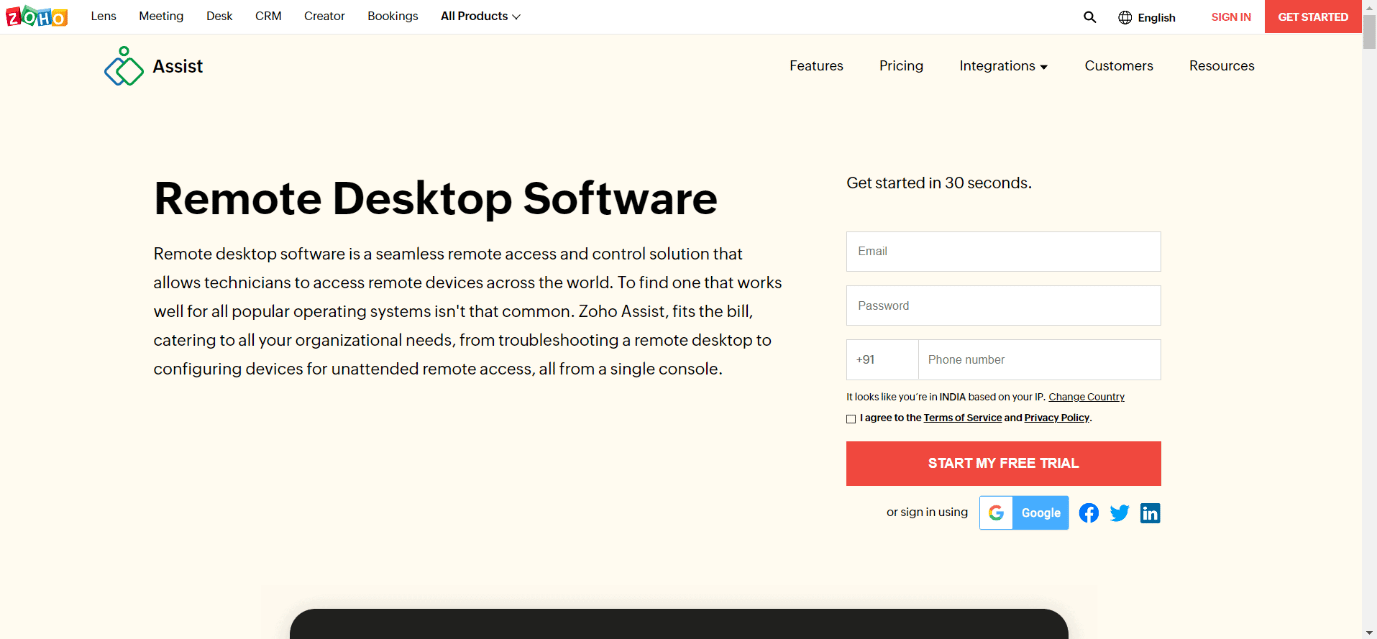Image resolution: width=1377 pixels, height=639 pixels.
Task: Open the +91 country code selector
Action: (882, 360)
